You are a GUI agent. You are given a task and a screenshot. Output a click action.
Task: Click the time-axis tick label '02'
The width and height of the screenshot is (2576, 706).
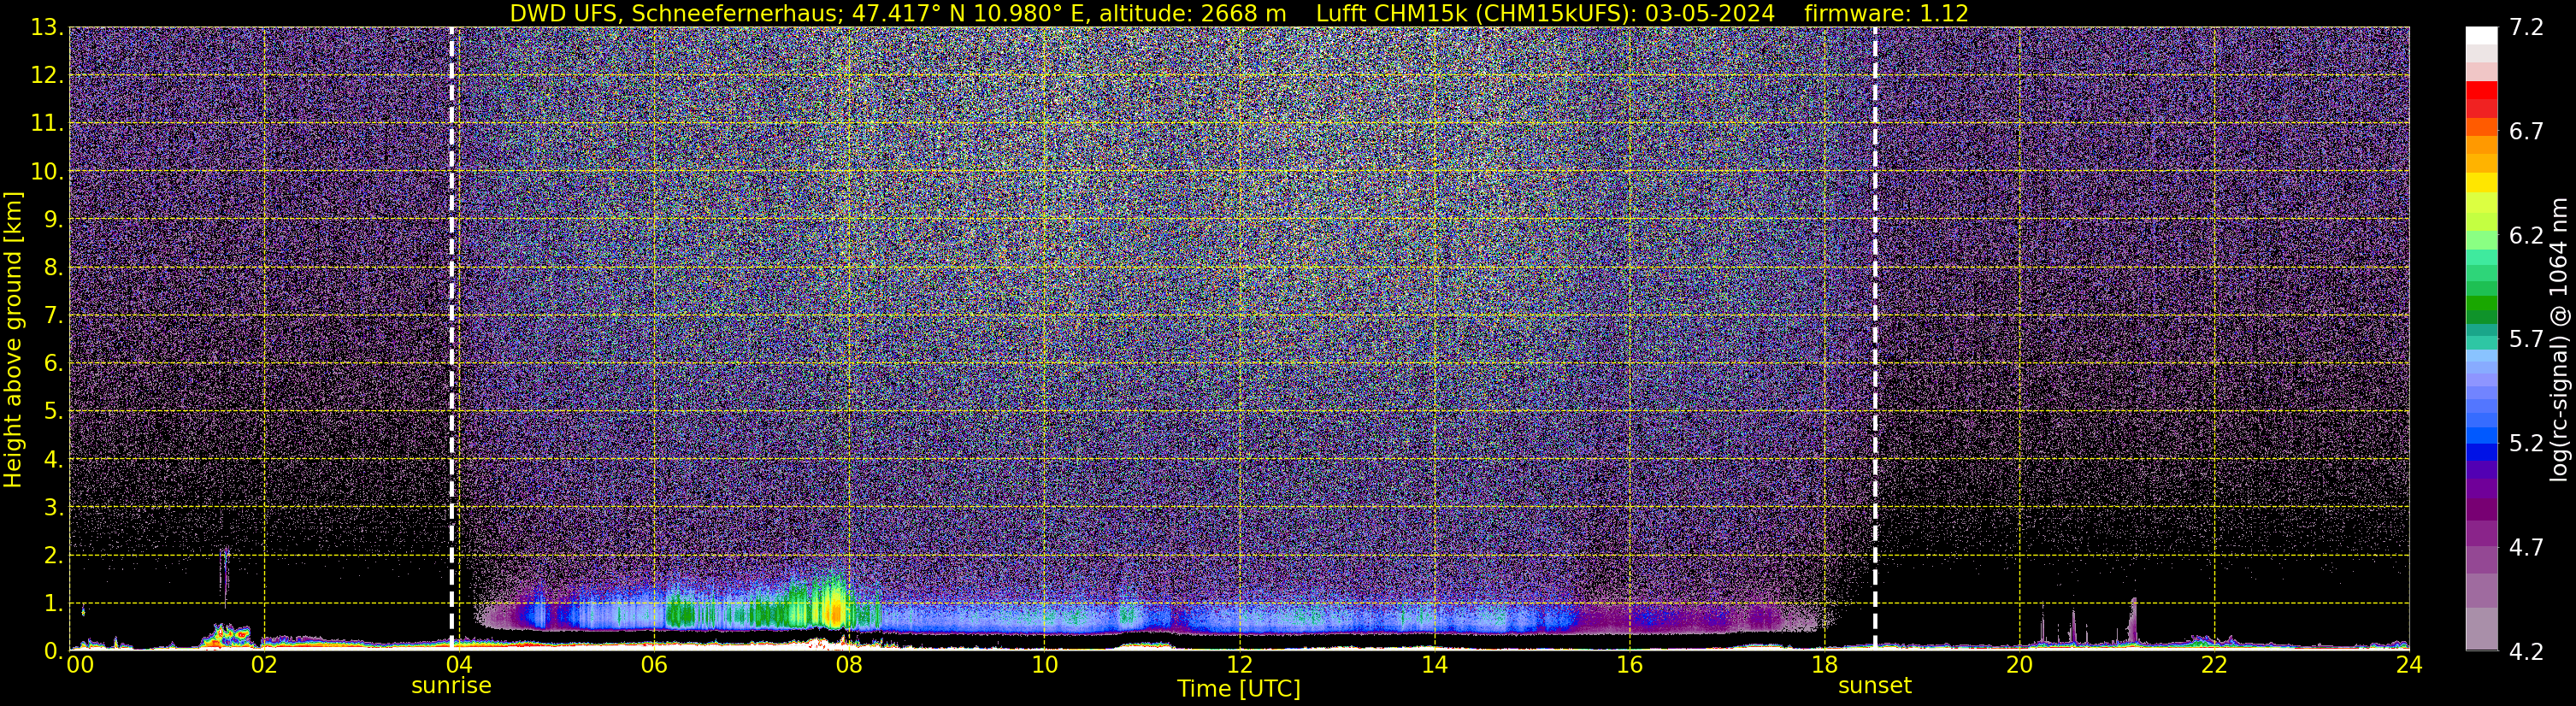click(x=263, y=665)
